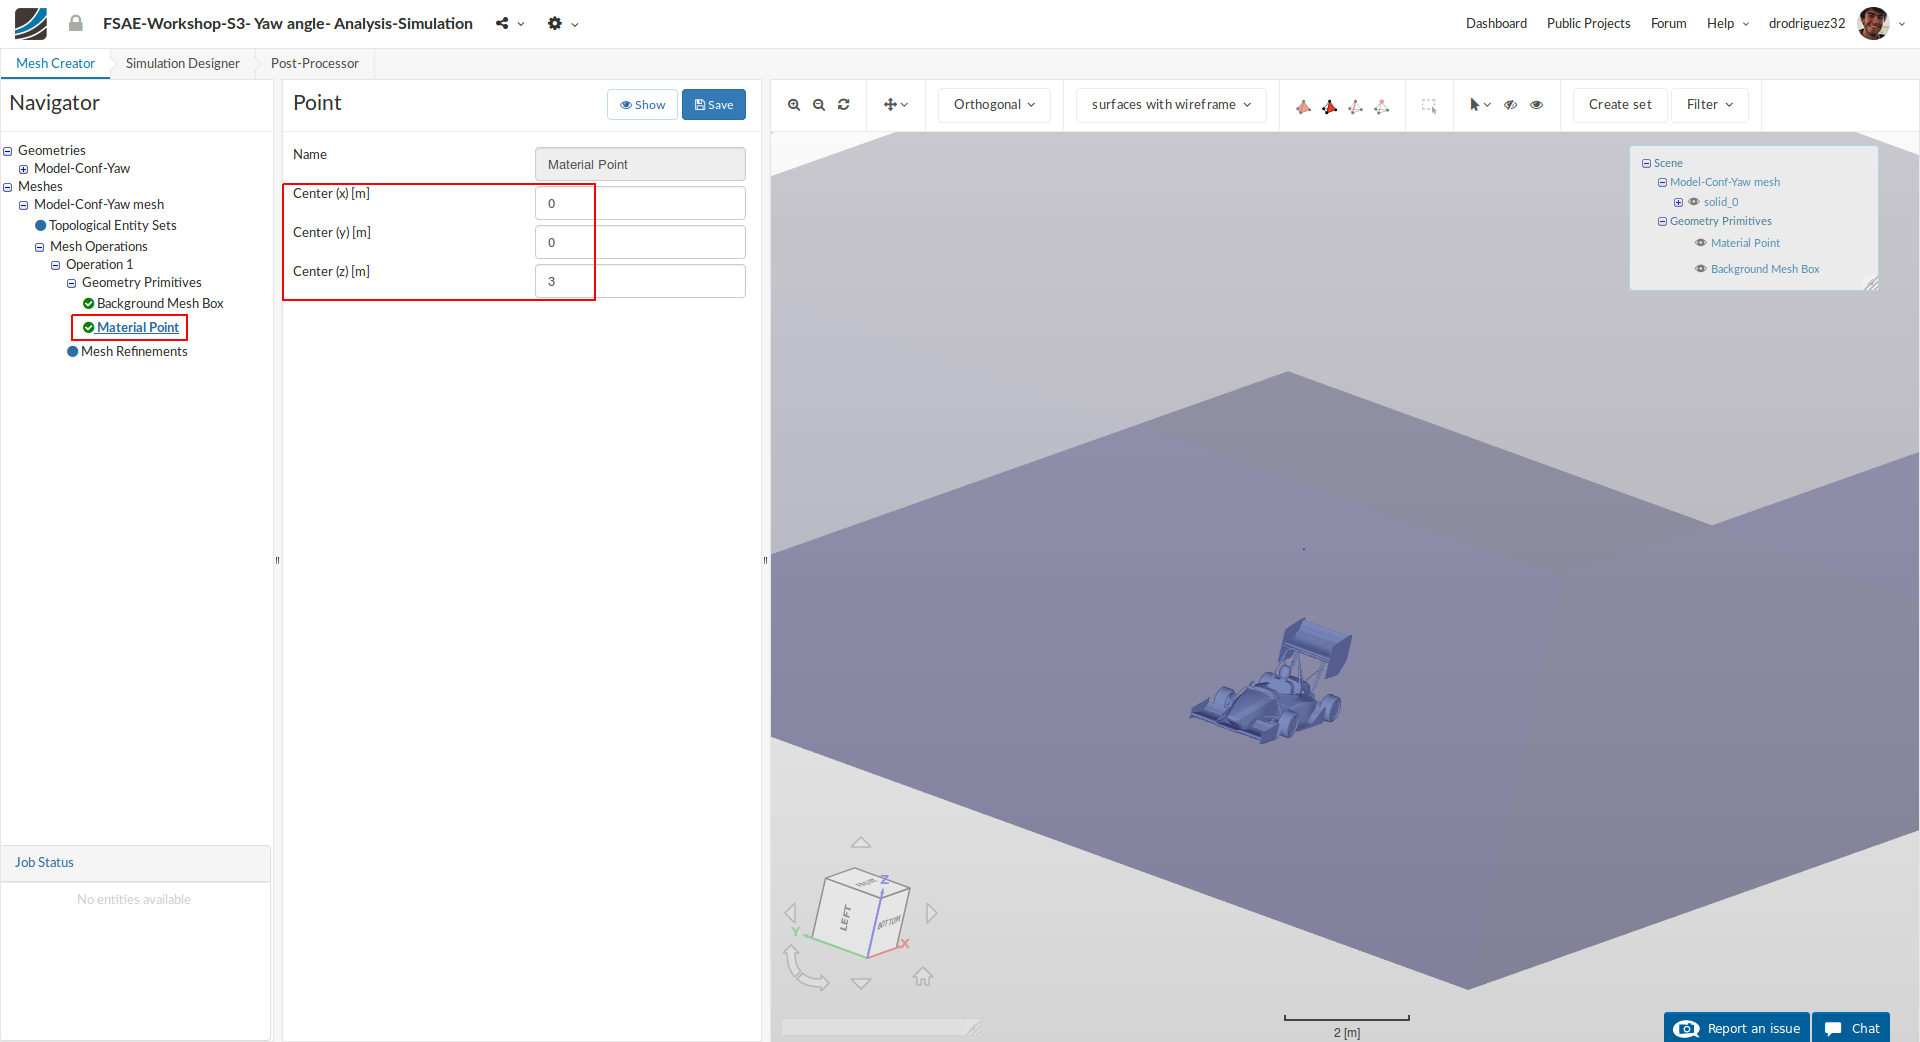The width and height of the screenshot is (1920, 1042).
Task: Expand solid_0 in the scene tree
Action: (x=1679, y=202)
